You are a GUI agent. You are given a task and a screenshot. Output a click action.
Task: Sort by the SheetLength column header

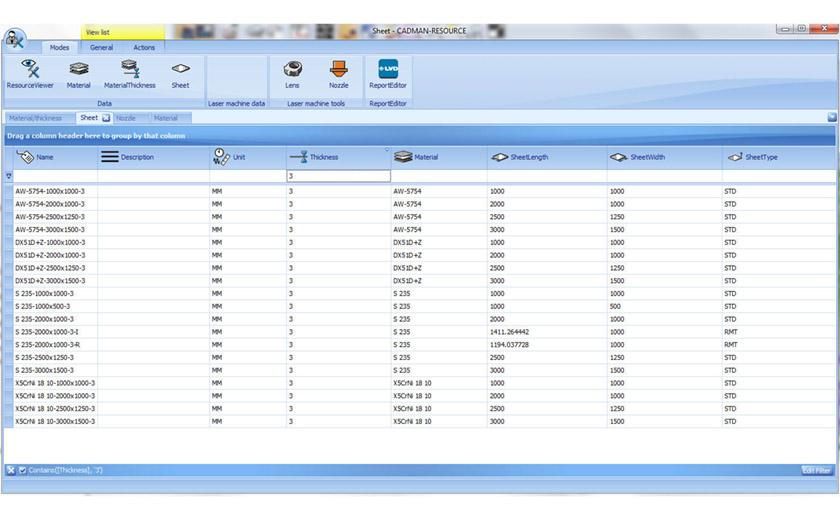pyautogui.click(x=547, y=157)
